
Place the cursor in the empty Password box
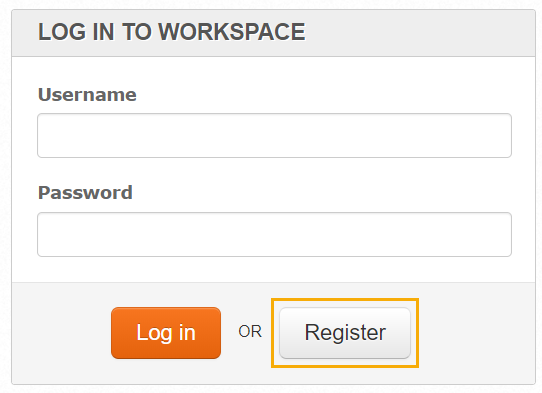(x=274, y=234)
